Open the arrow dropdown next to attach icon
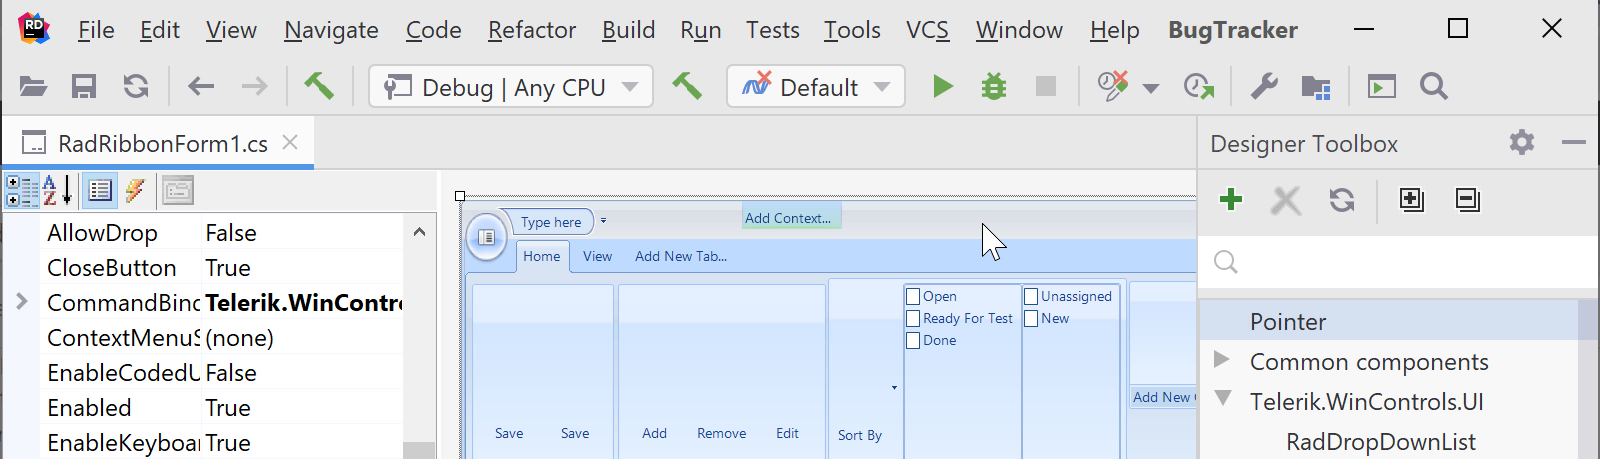Screen dimensions: 1600x459 coord(1151,88)
